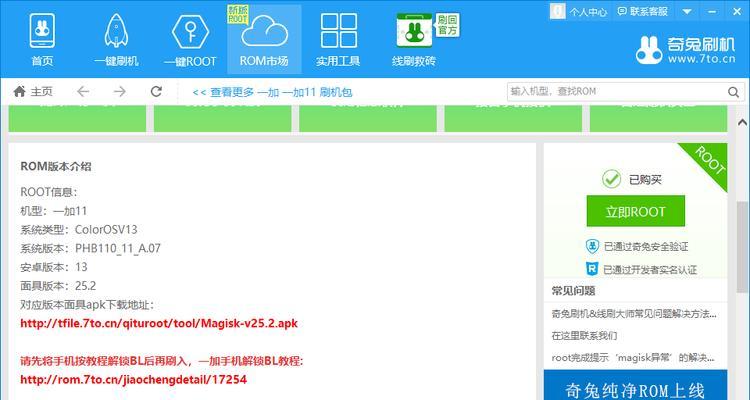
Task: Open 个人中心 user center
Action: [579, 11]
